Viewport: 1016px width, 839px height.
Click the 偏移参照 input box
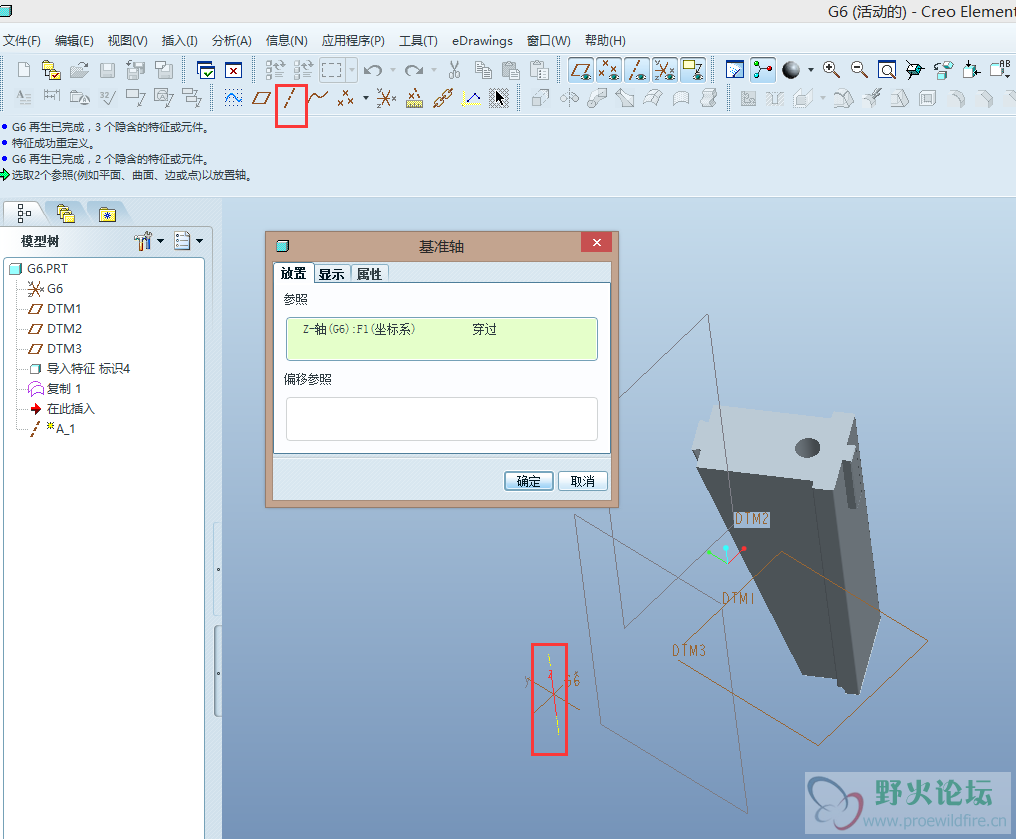coord(441,418)
